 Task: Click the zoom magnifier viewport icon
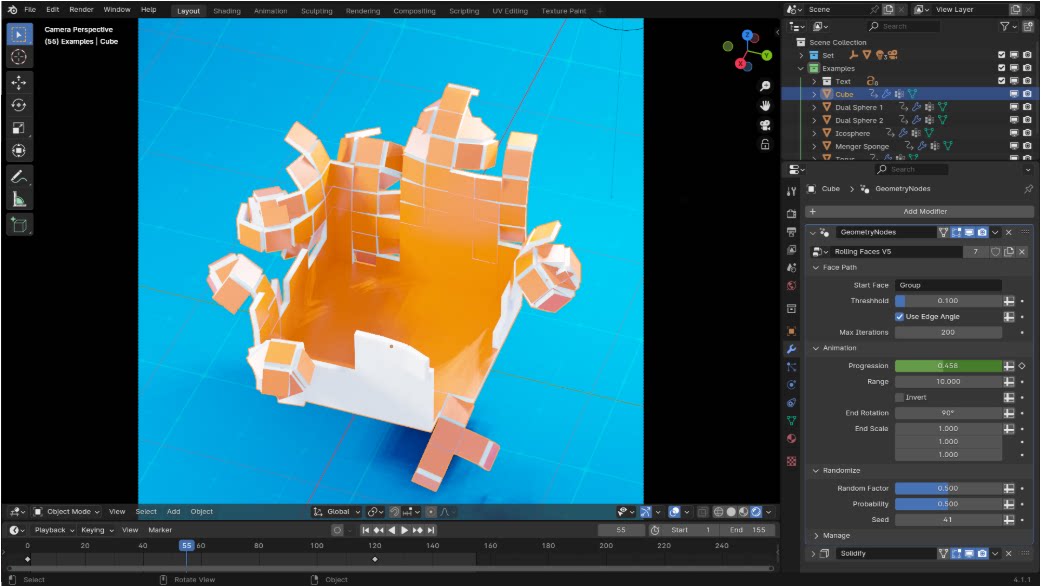(765, 86)
